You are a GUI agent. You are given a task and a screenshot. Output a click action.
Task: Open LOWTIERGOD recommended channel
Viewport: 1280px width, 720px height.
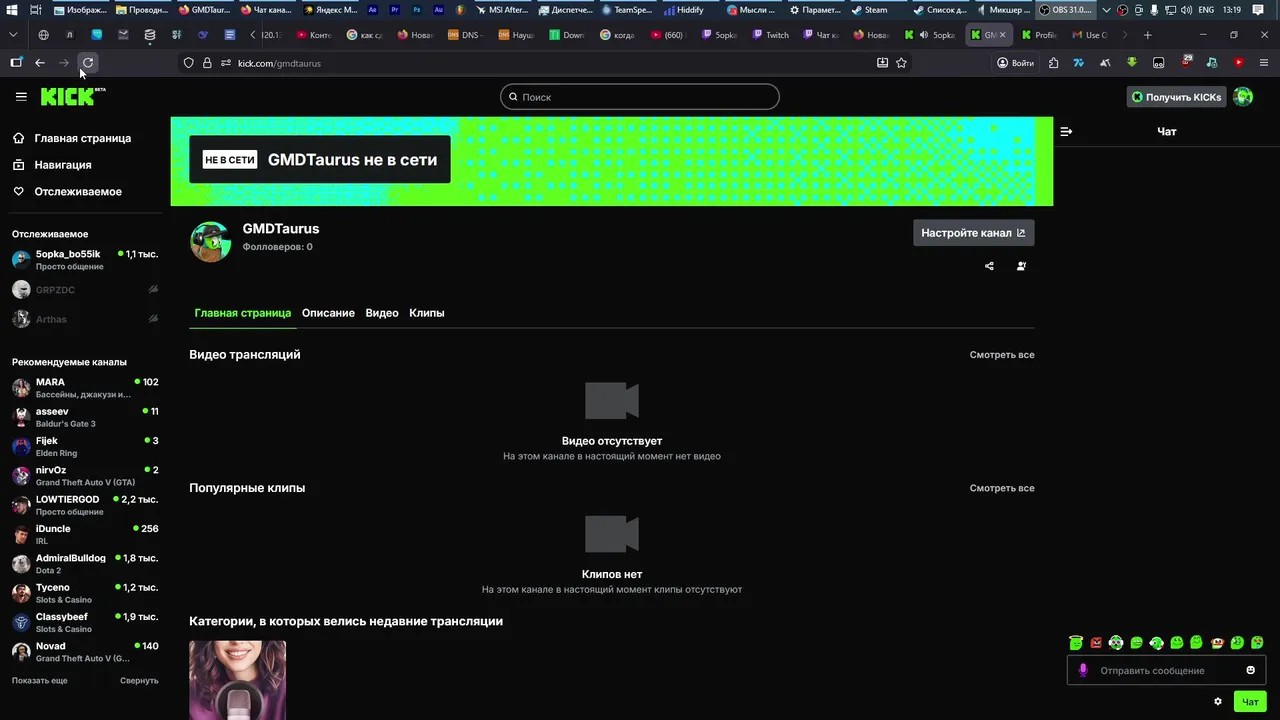point(85,505)
